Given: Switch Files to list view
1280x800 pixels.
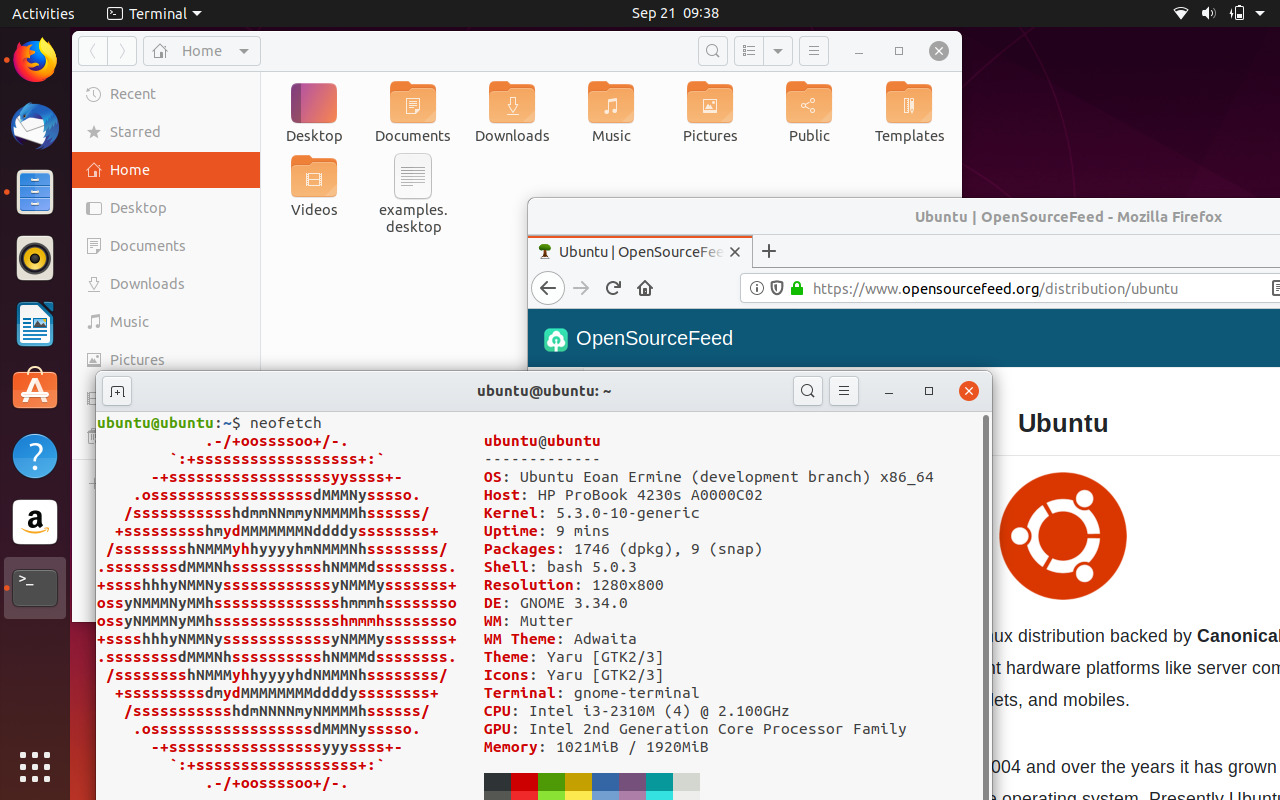Looking at the screenshot, I should (748, 51).
